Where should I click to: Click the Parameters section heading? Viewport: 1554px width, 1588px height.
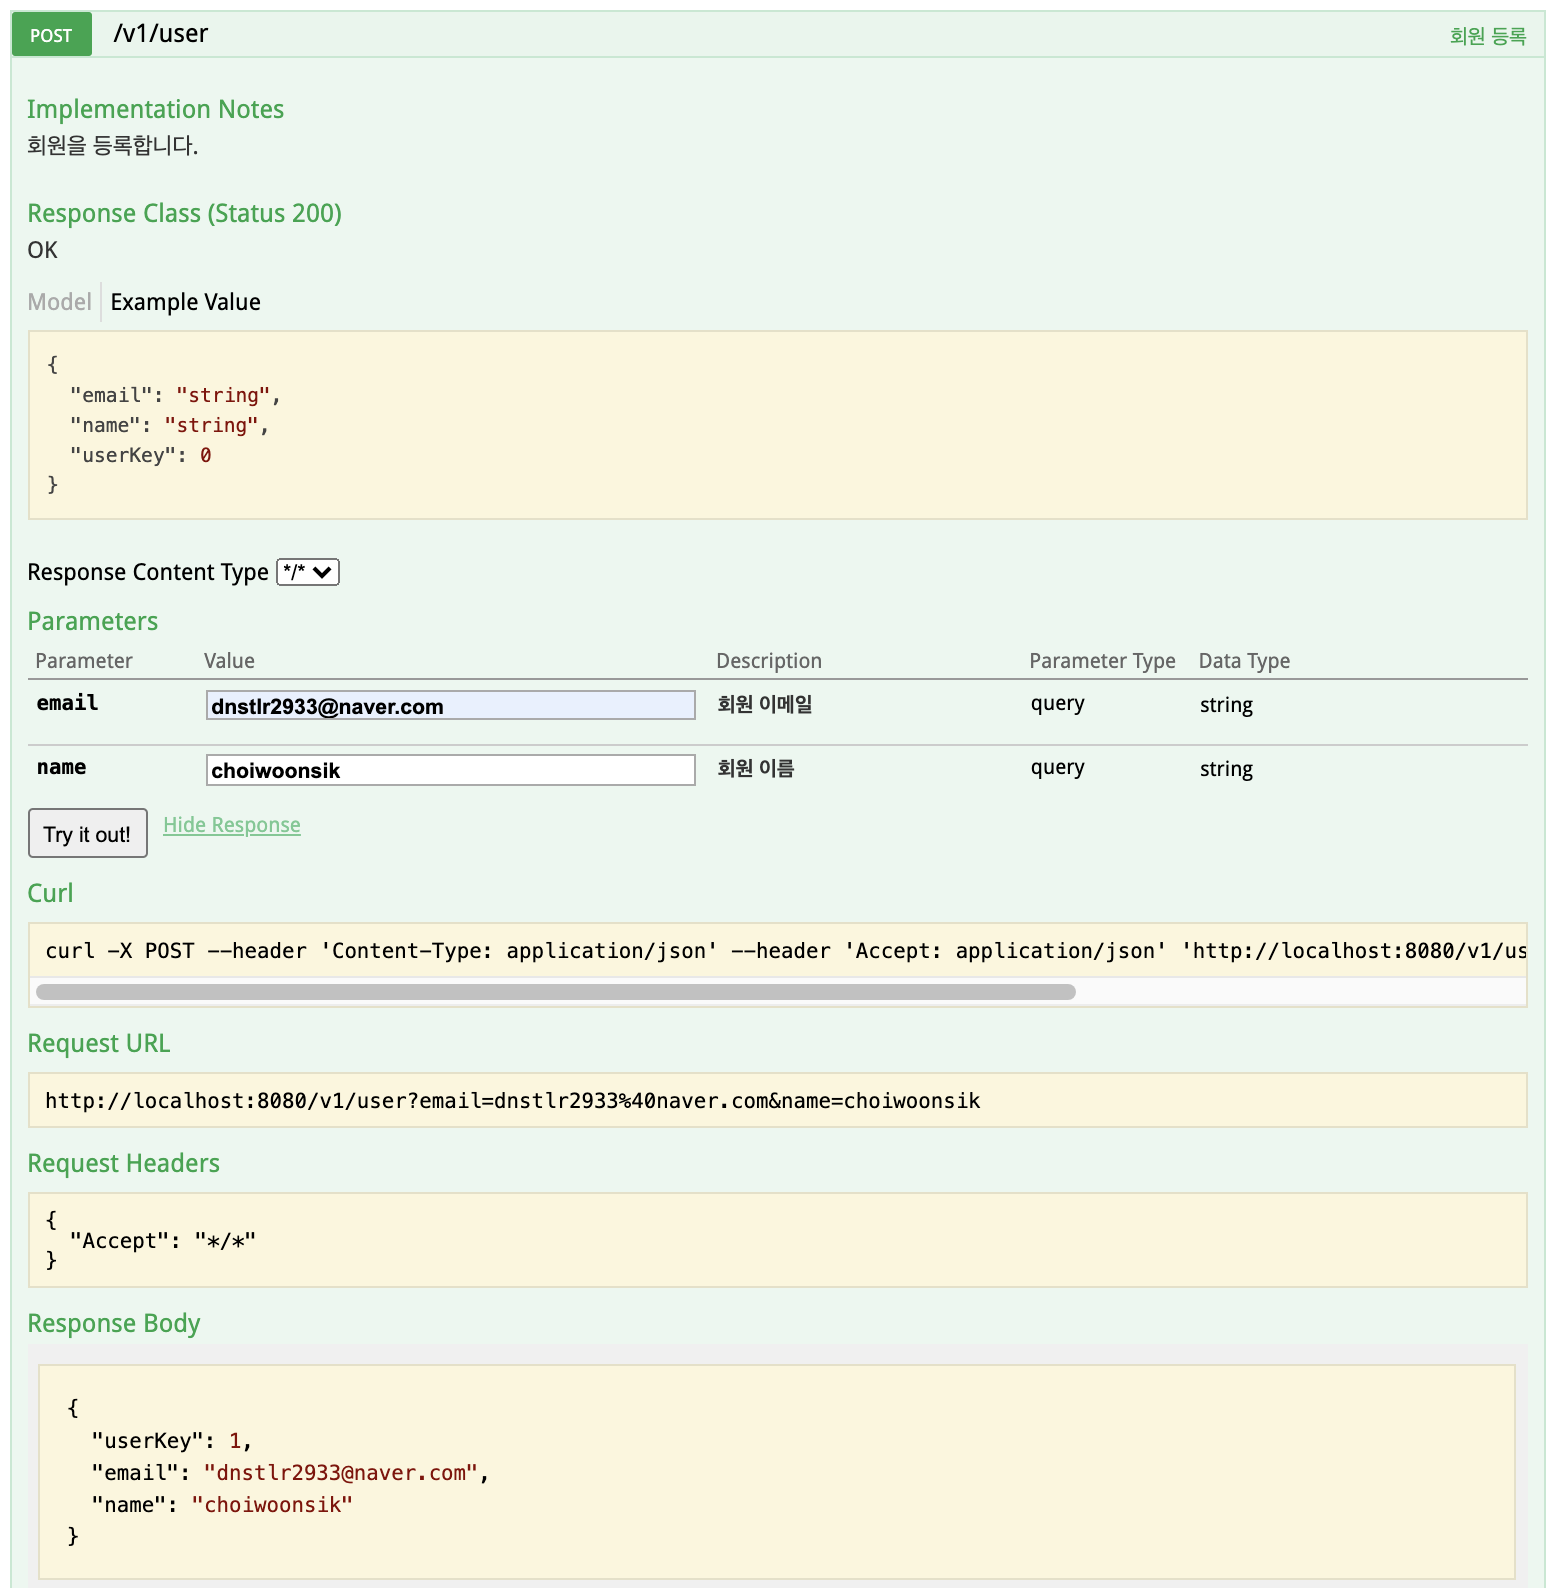[93, 621]
